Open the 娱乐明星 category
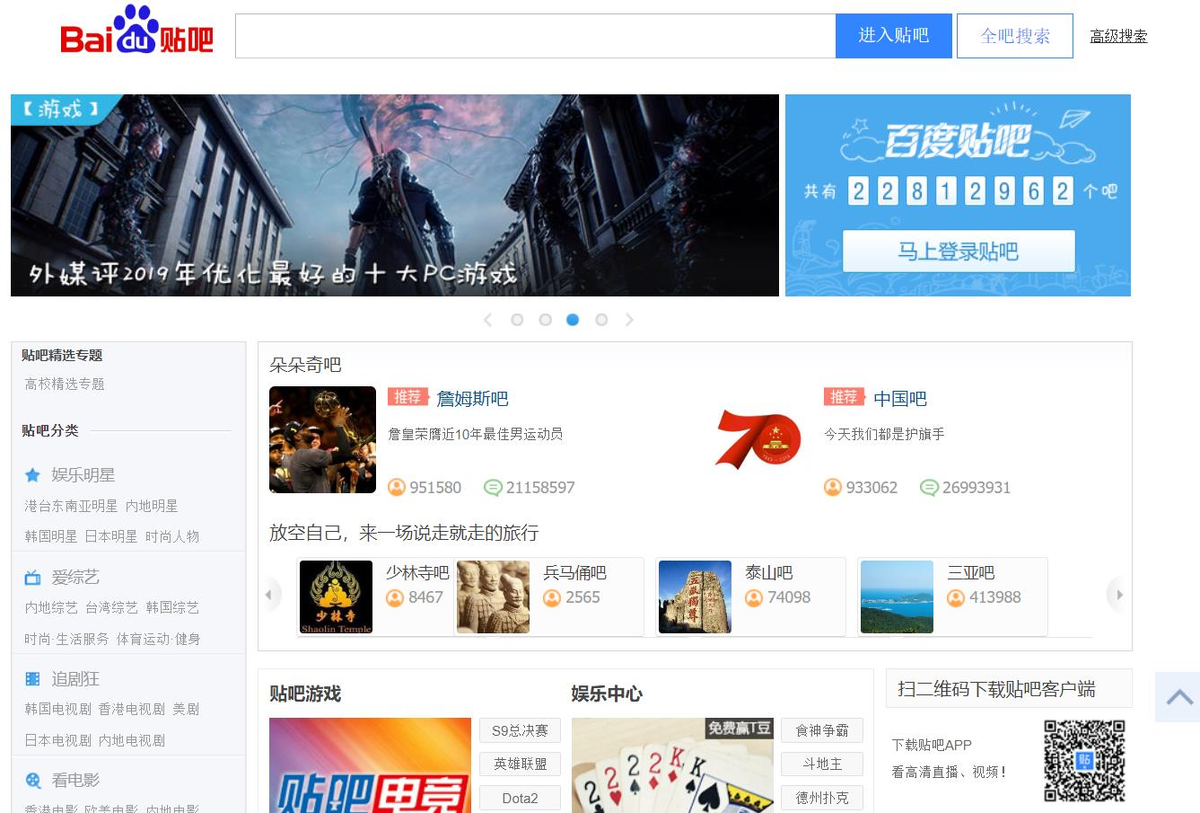 [x=84, y=475]
